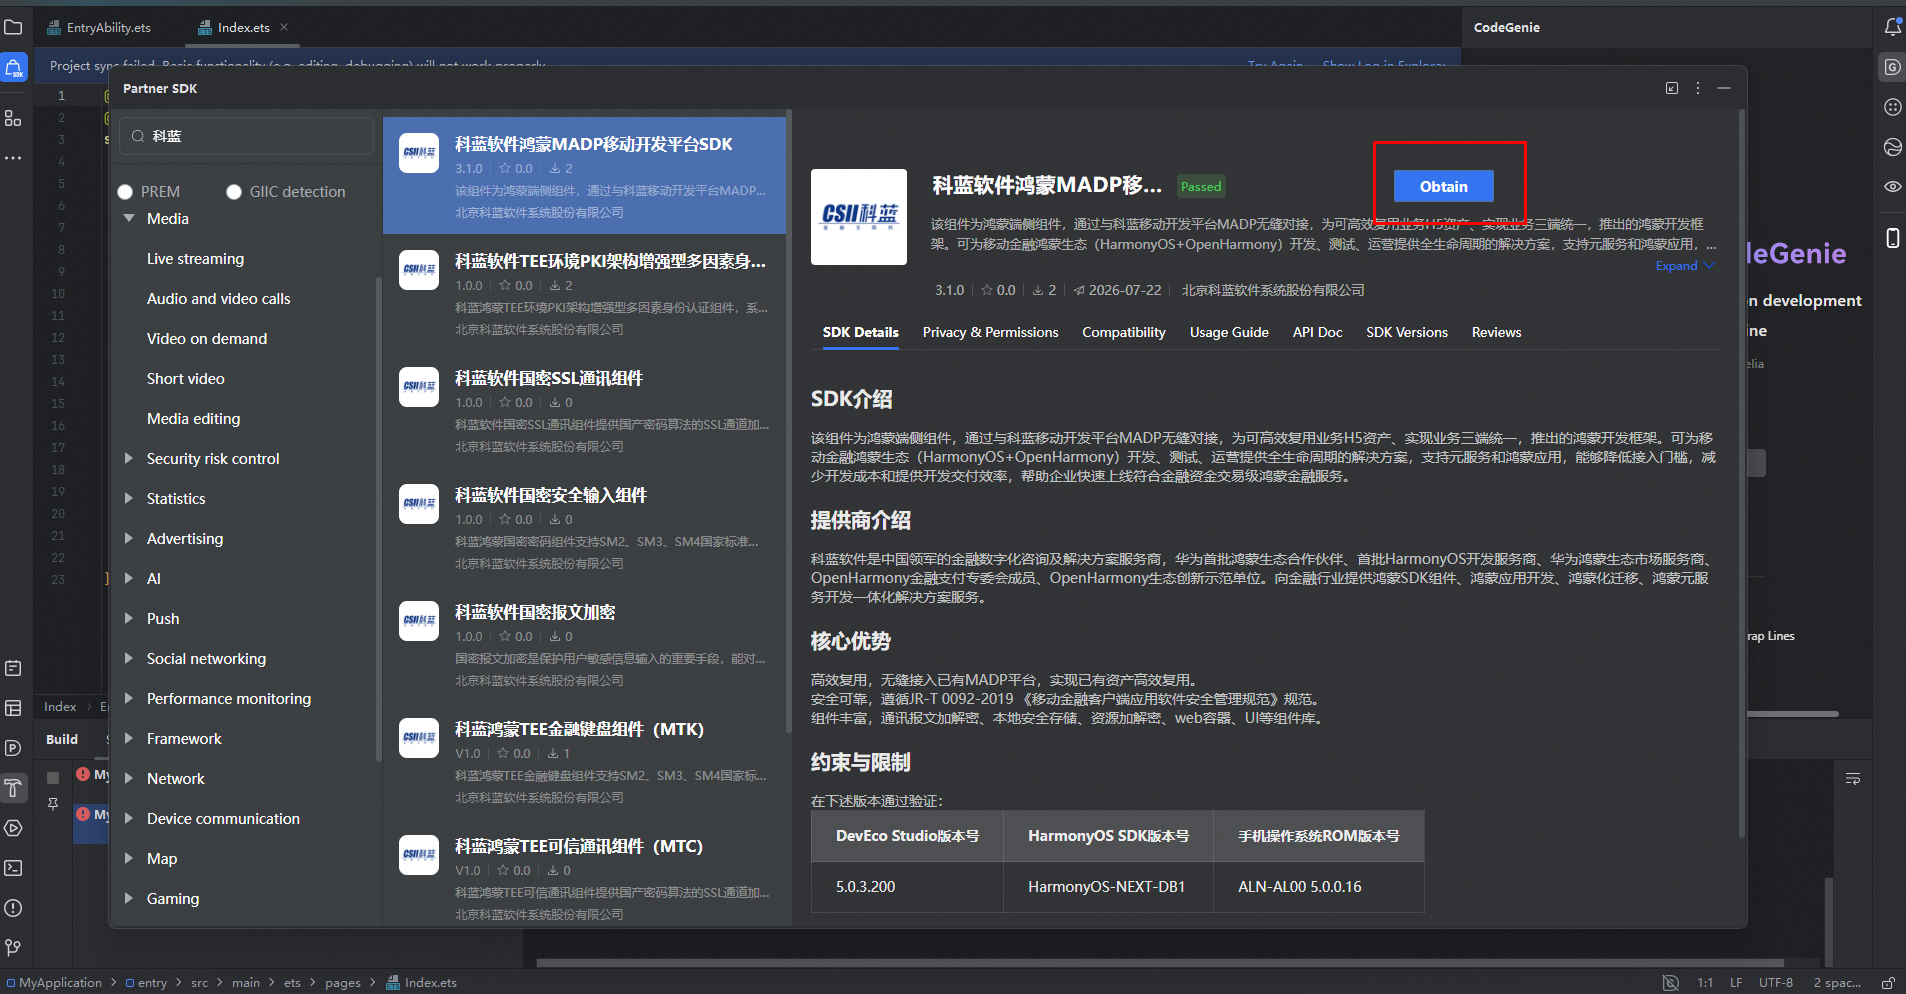Close the Index.ets editor tab
Viewport: 1906px width, 994px height.
click(x=284, y=27)
